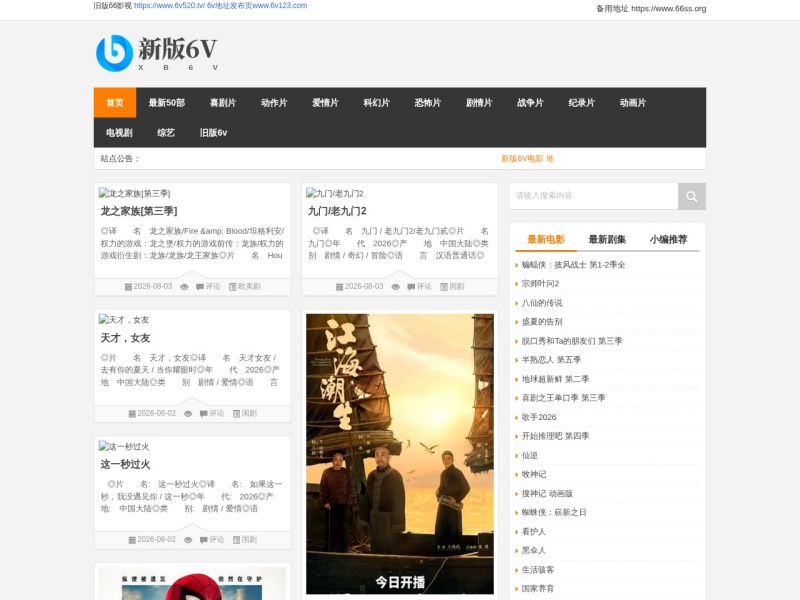Go to 动作片 category
The image size is (800, 600).
pos(274,103)
